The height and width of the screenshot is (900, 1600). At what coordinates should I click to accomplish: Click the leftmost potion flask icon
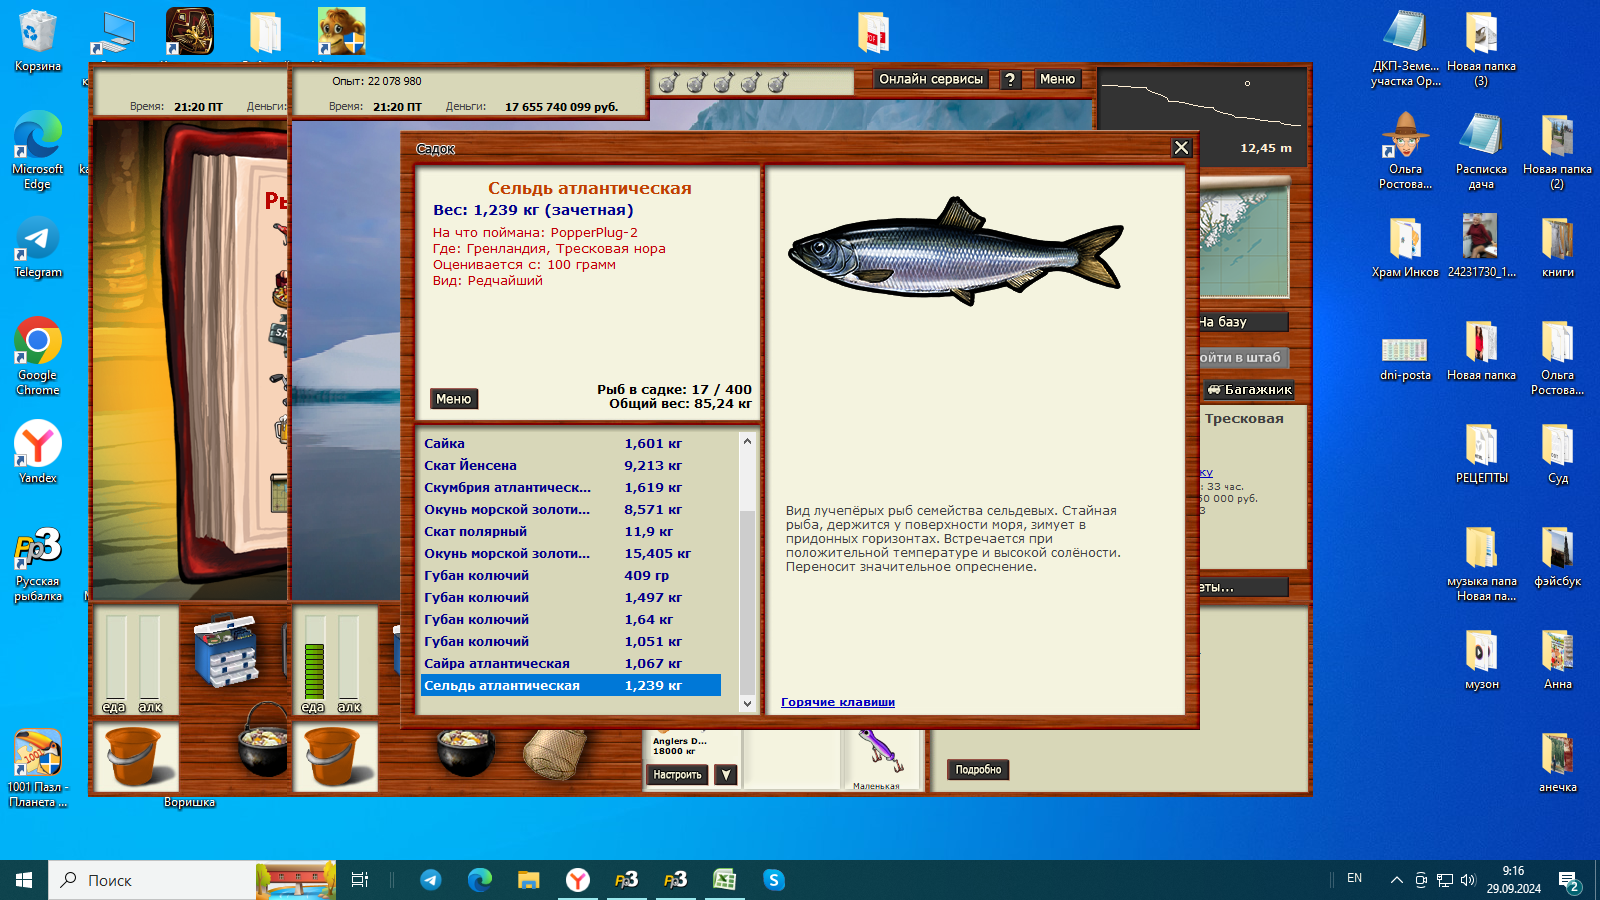tap(668, 82)
